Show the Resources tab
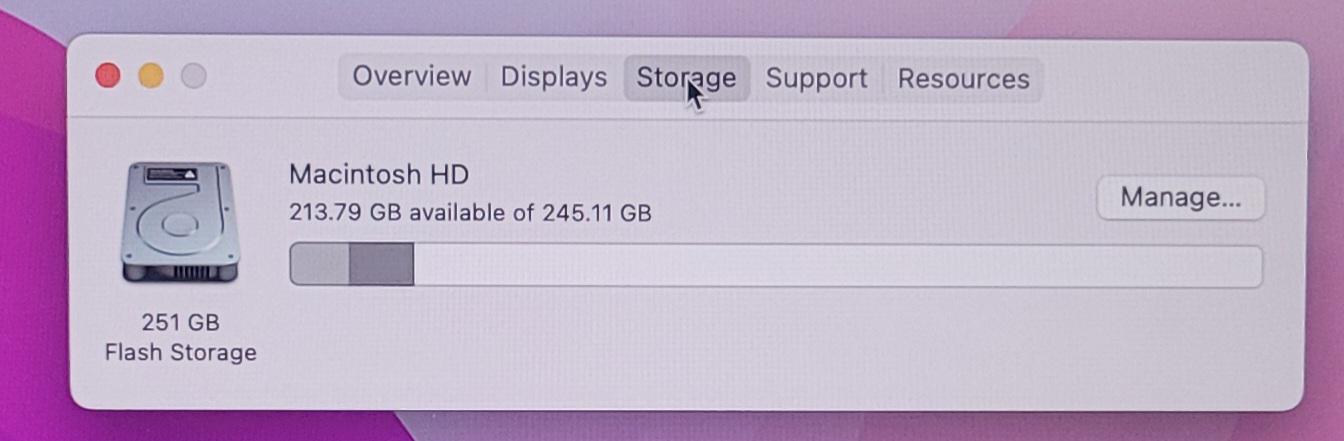The image size is (1344, 441). [963, 79]
